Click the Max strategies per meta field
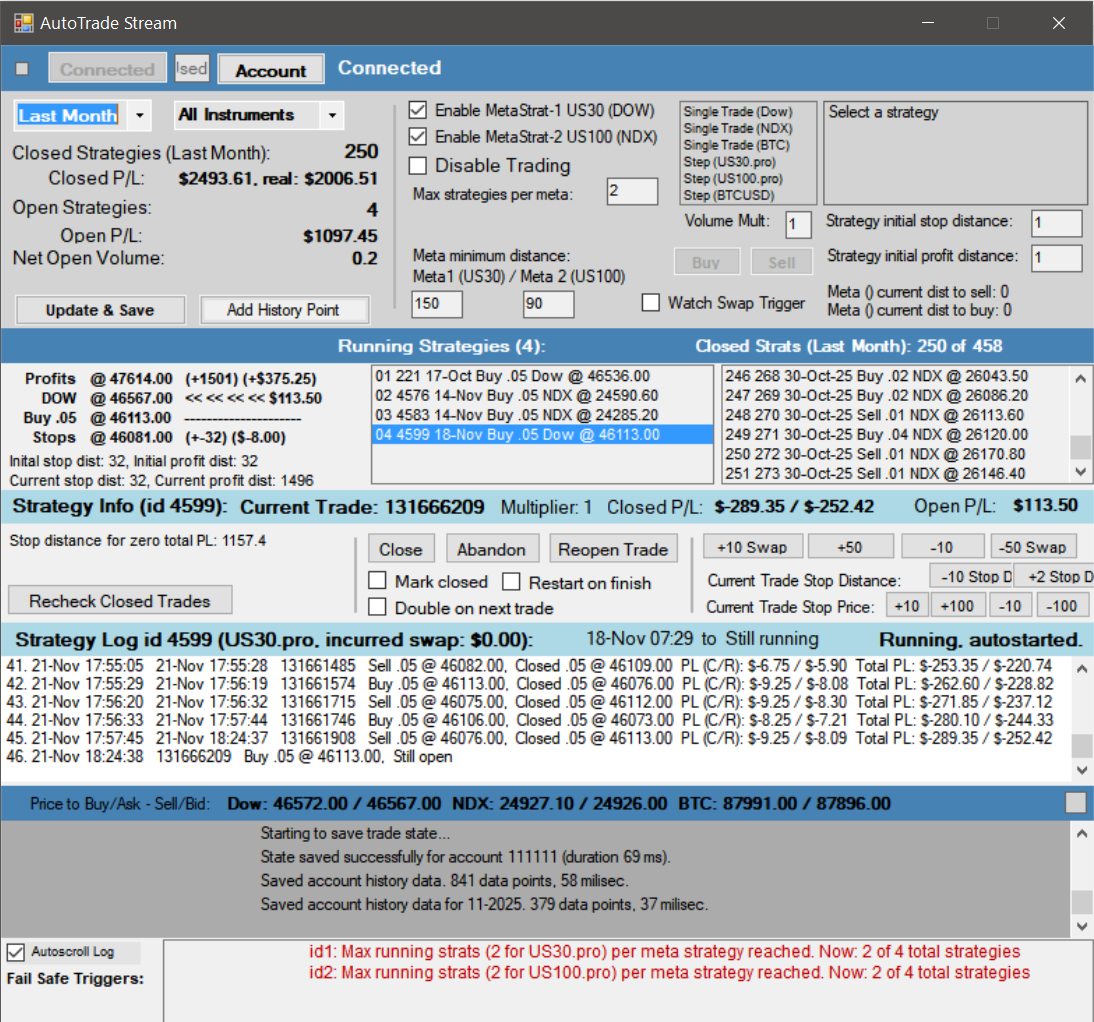The image size is (1094, 1022). [x=632, y=192]
